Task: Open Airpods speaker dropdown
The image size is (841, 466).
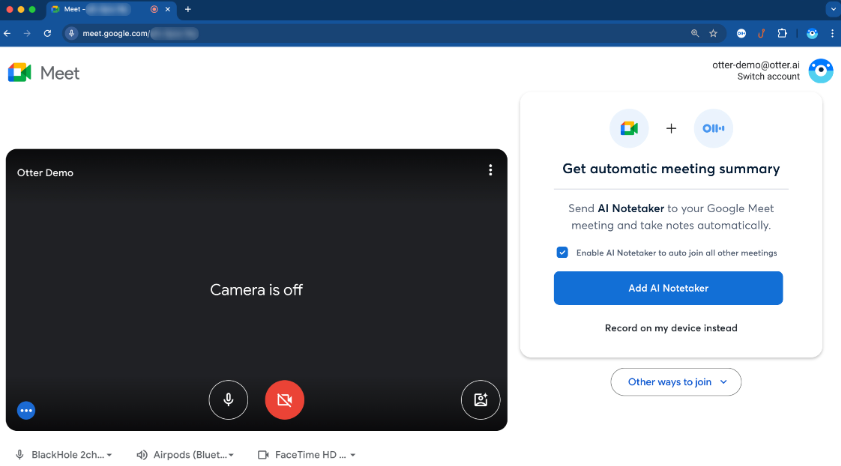Action: coord(186,455)
